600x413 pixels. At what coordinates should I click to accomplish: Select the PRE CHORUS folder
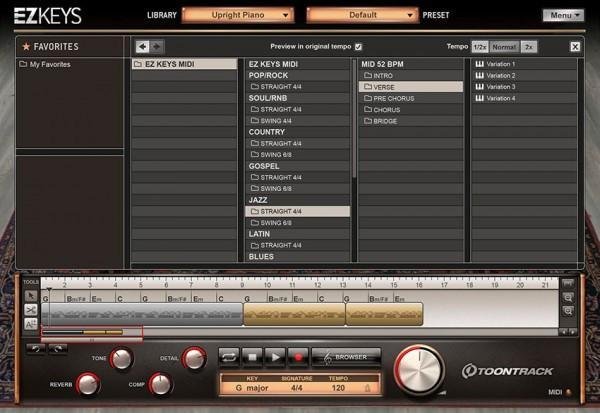pyautogui.click(x=410, y=98)
